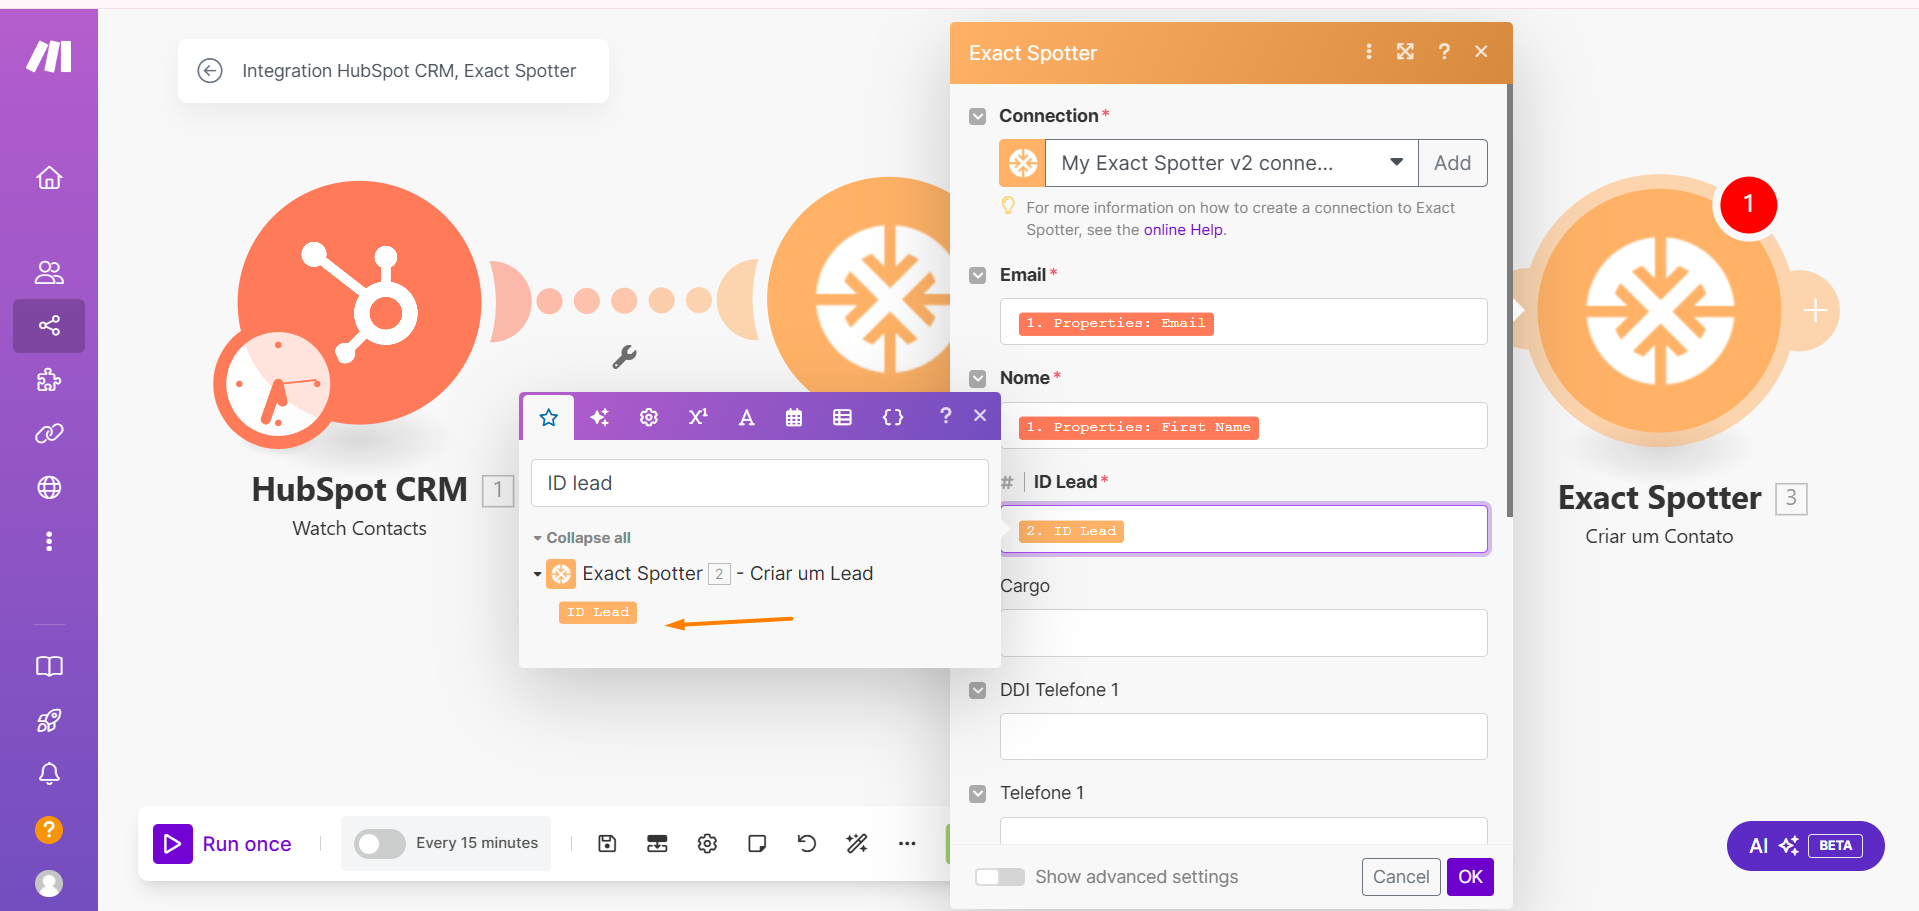The image size is (1919, 911).
Task: Expand the Exact Spotter panel fullscreen
Action: tap(1405, 52)
